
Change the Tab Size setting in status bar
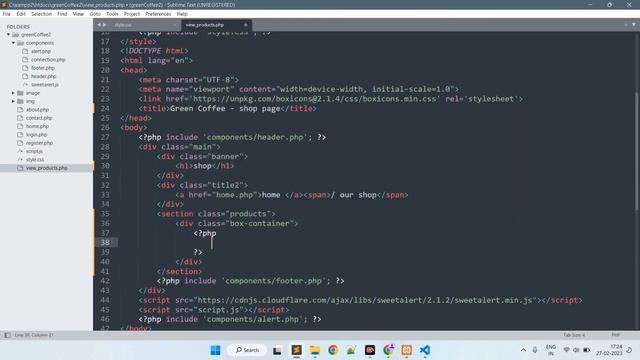pos(574,335)
